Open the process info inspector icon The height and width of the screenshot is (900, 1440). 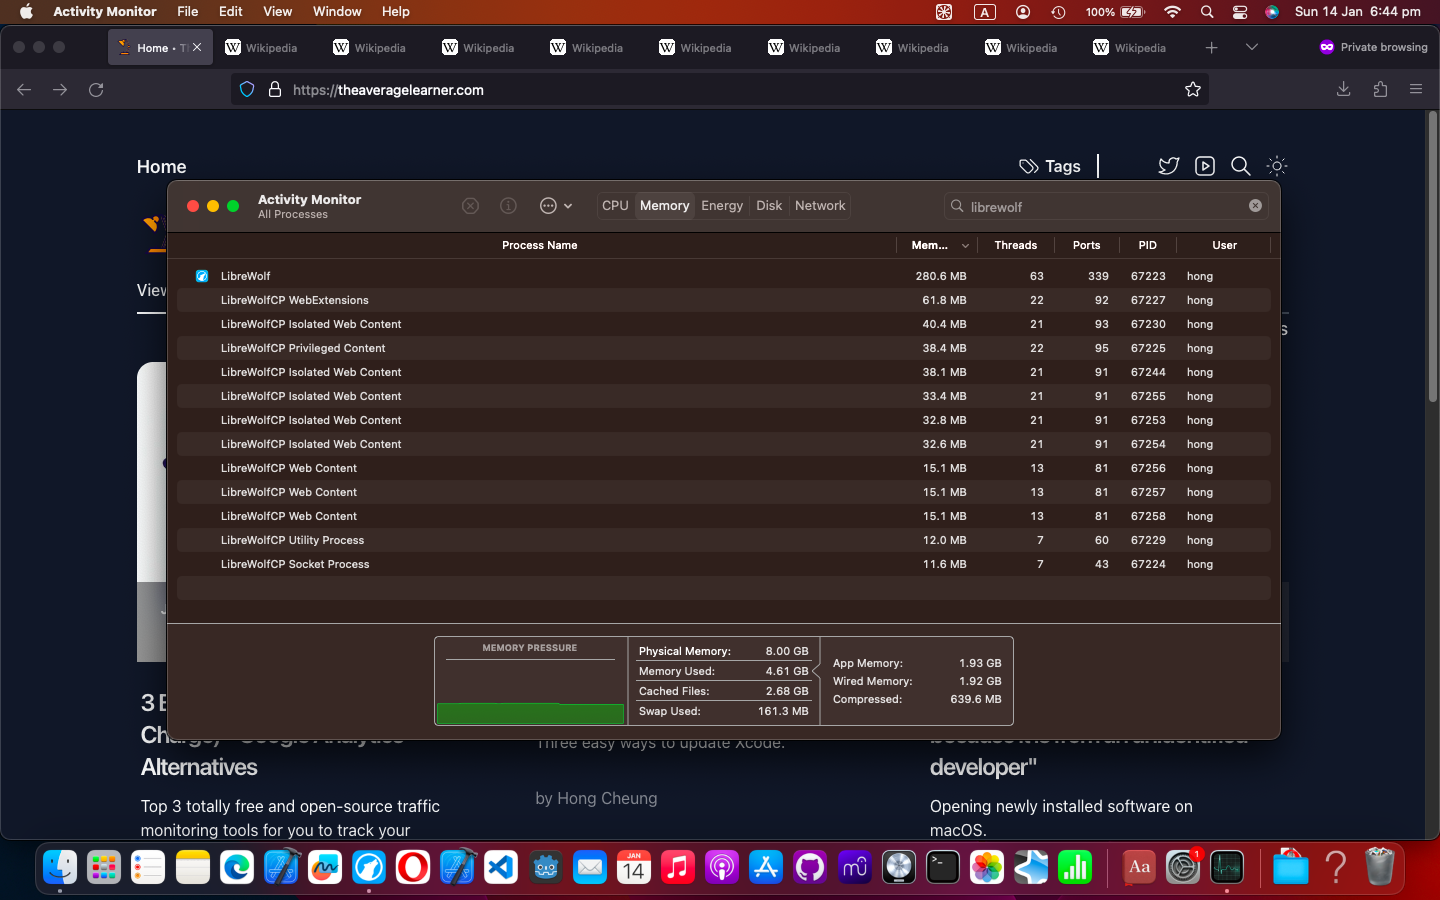click(x=508, y=206)
